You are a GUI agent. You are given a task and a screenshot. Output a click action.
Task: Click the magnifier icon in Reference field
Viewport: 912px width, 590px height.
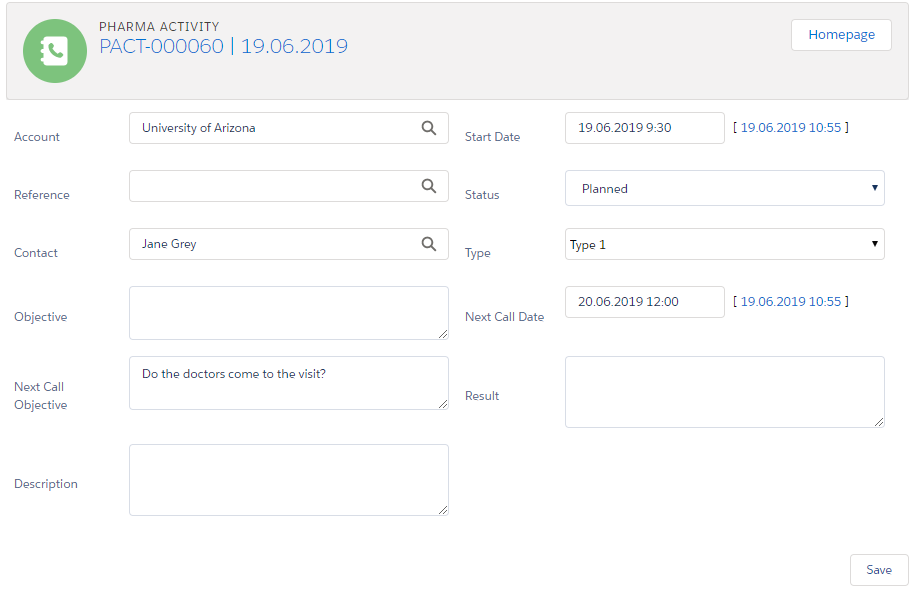(x=428, y=186)
